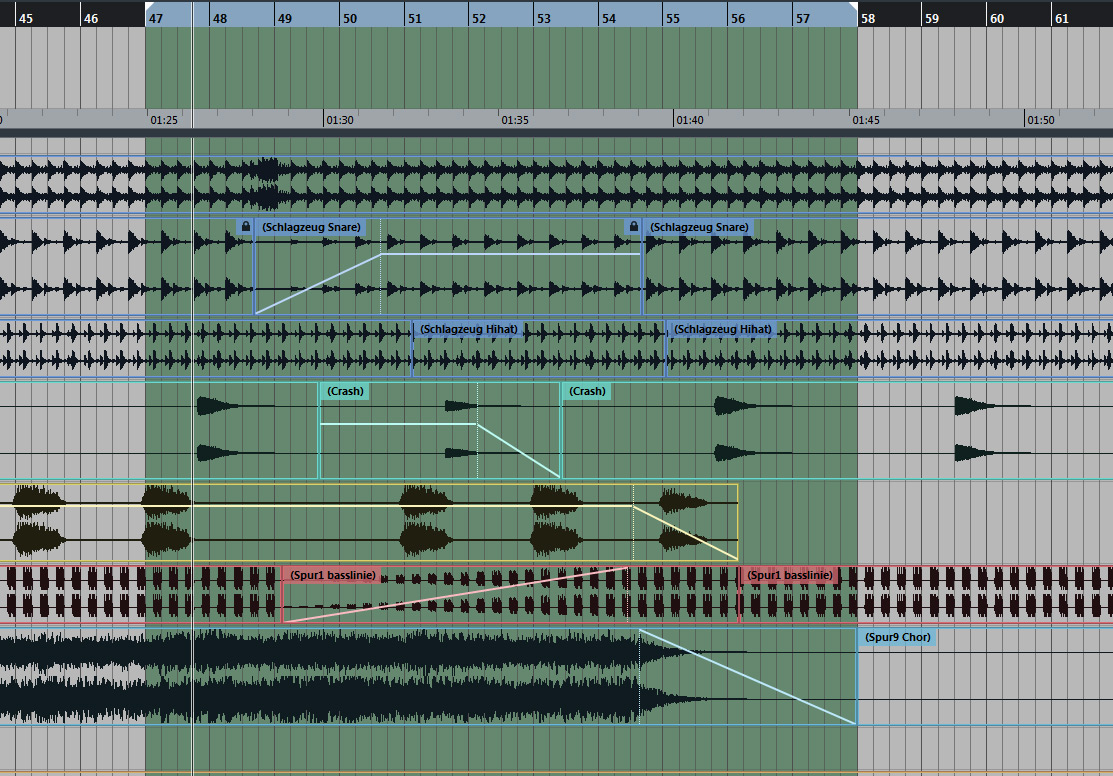Click the 01:45 time ruler label

[866, 120]
